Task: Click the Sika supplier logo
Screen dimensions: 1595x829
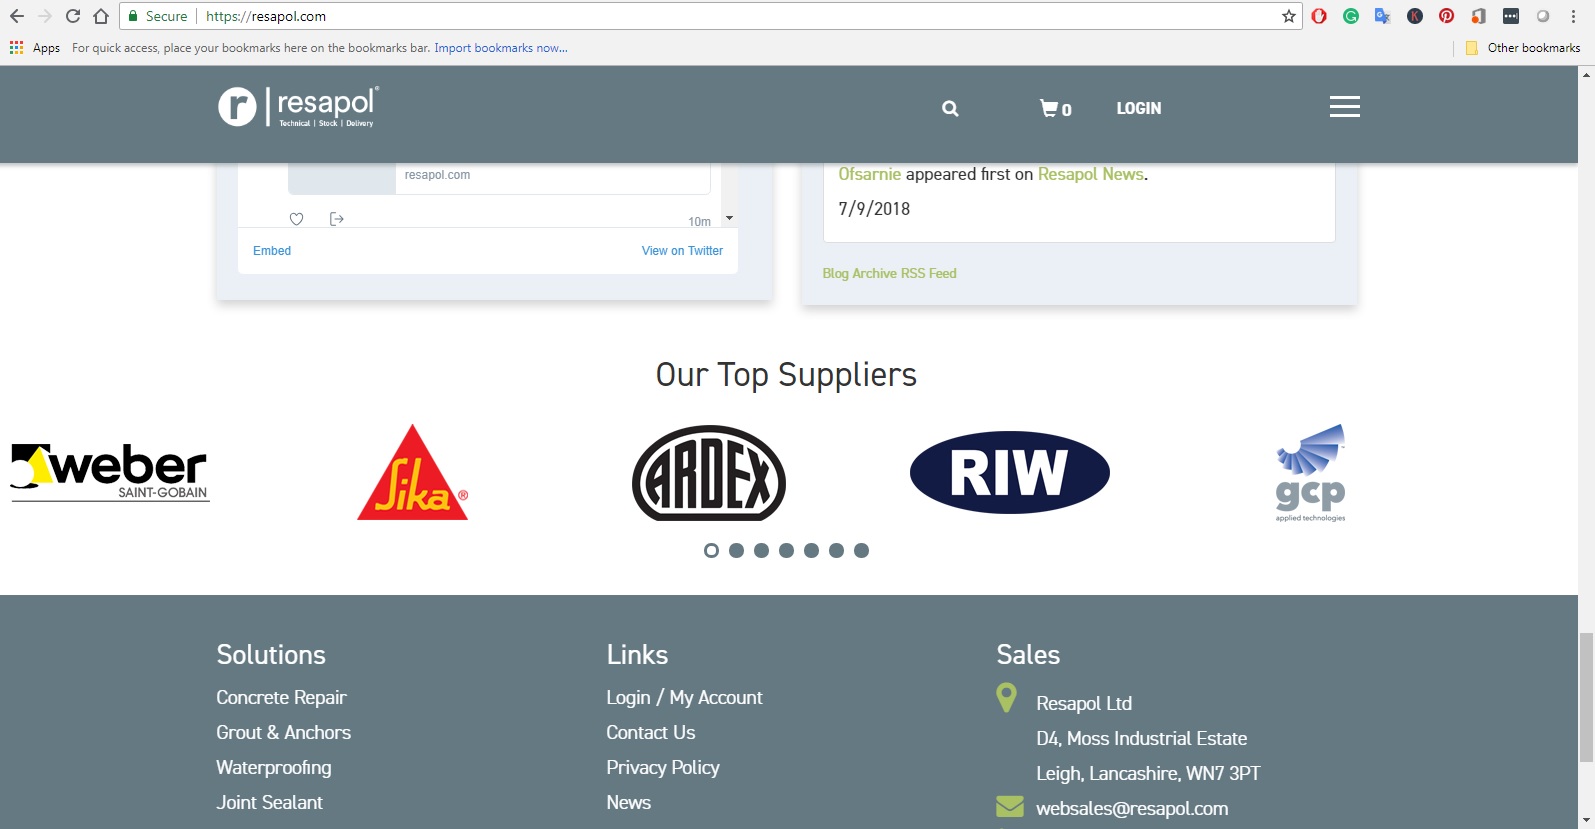Action: click(413, 472)
